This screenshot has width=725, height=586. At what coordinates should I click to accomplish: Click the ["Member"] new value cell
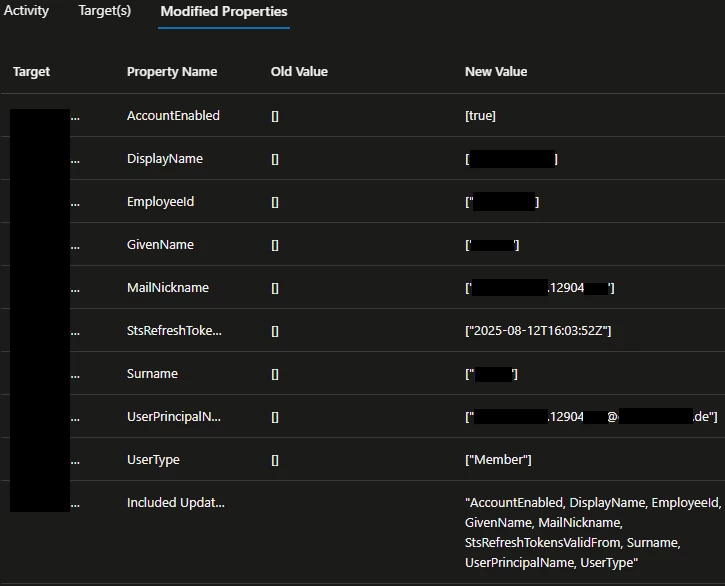pyautogui.click(x=498, y=460)
